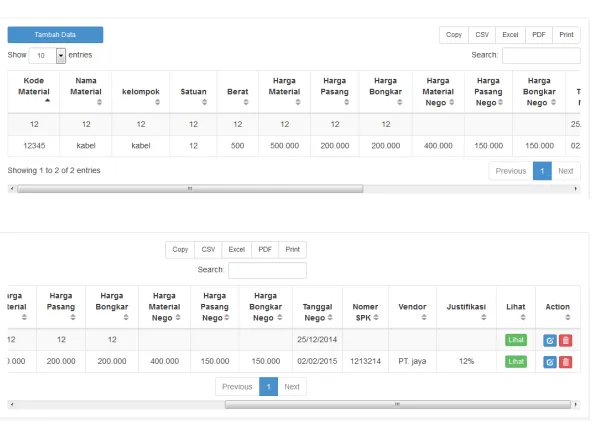Click lower scrollbar right arrow
The image size is (594, 430).
pyautogui.click(x=576, y=405)
